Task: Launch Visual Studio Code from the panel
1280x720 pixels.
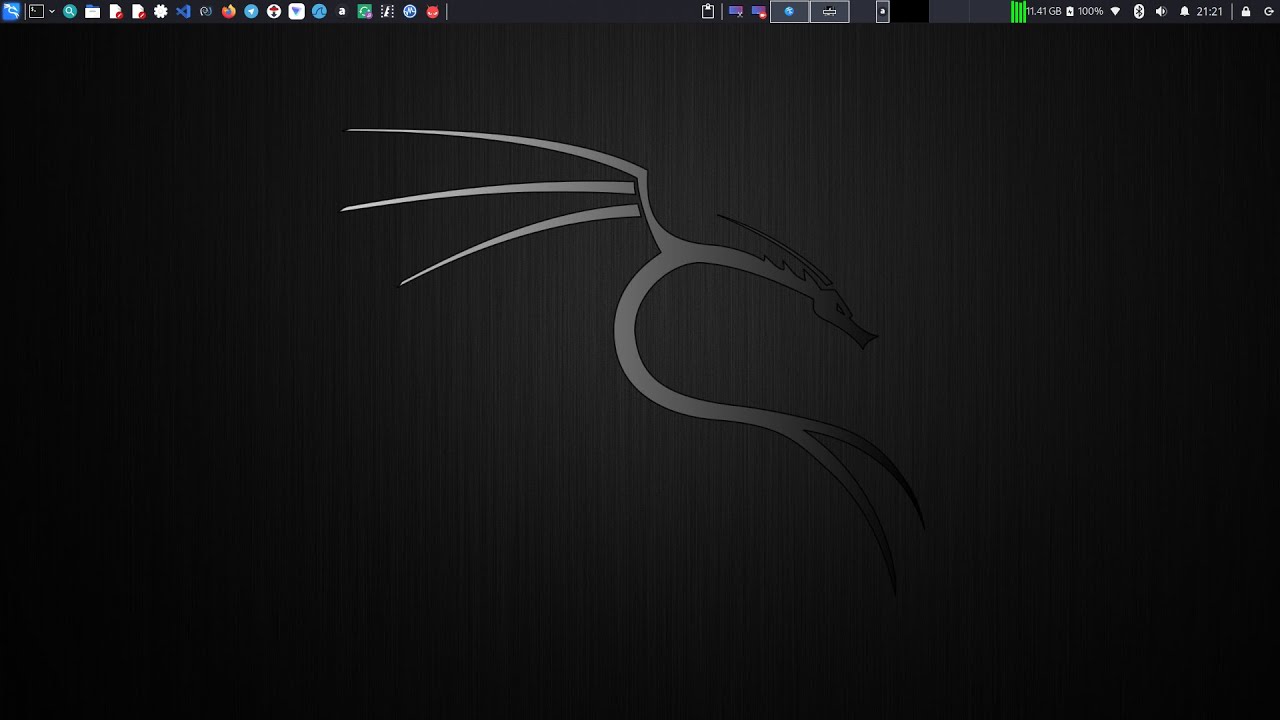Action: click(183, 11)
